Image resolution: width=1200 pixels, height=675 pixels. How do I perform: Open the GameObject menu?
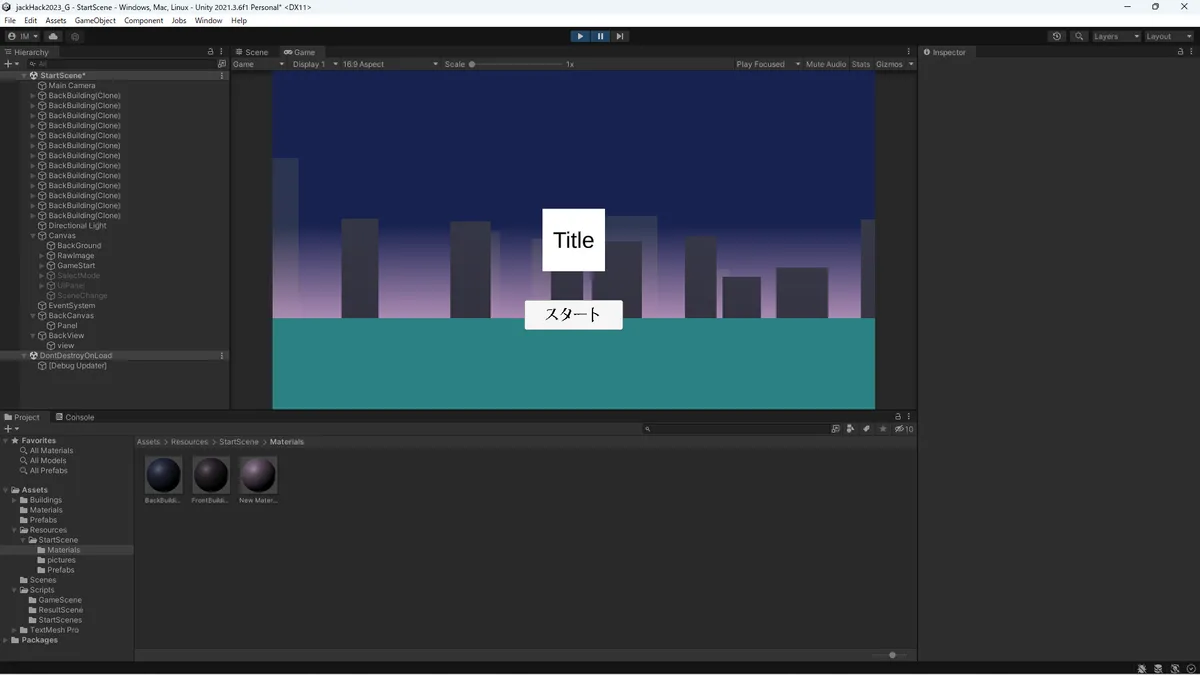(95, 20)
